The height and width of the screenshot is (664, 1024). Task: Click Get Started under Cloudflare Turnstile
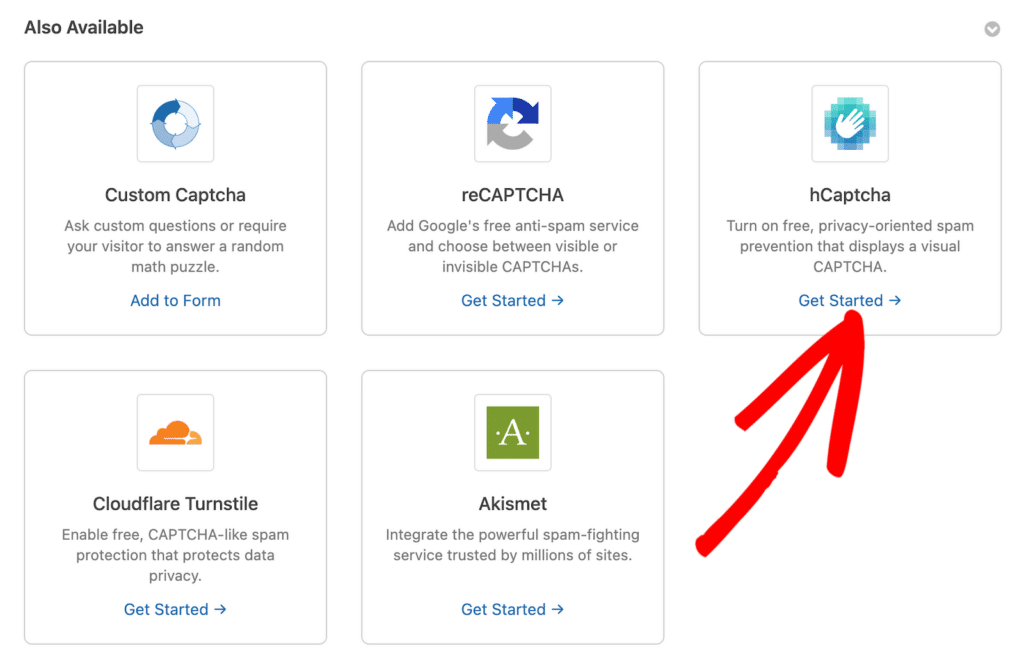click(x=175, y=609)
